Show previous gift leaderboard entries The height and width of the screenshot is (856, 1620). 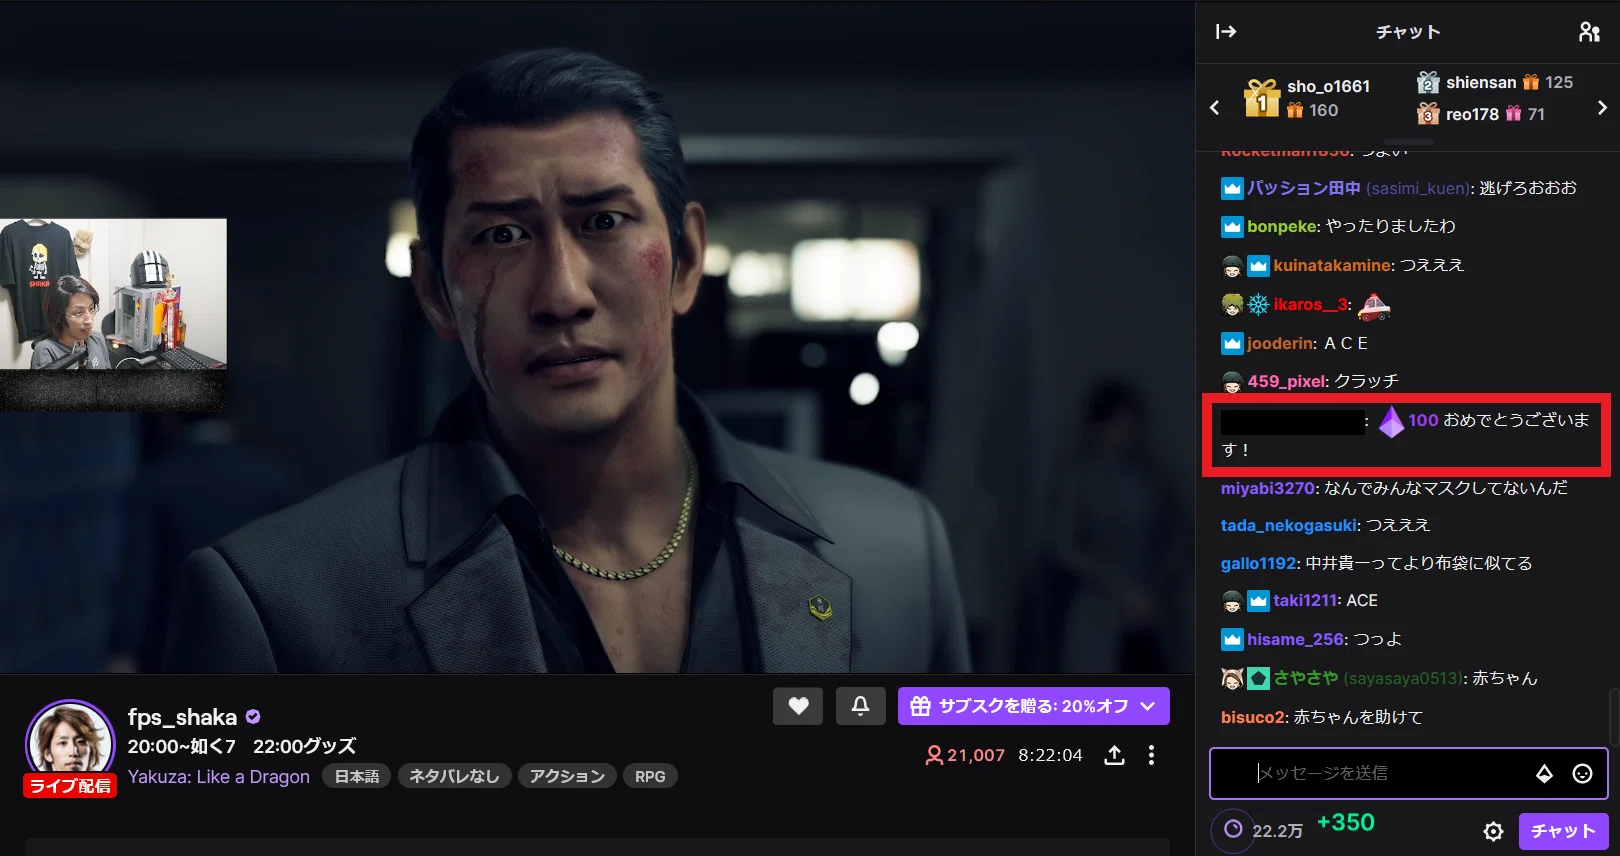pos(1214,107)
